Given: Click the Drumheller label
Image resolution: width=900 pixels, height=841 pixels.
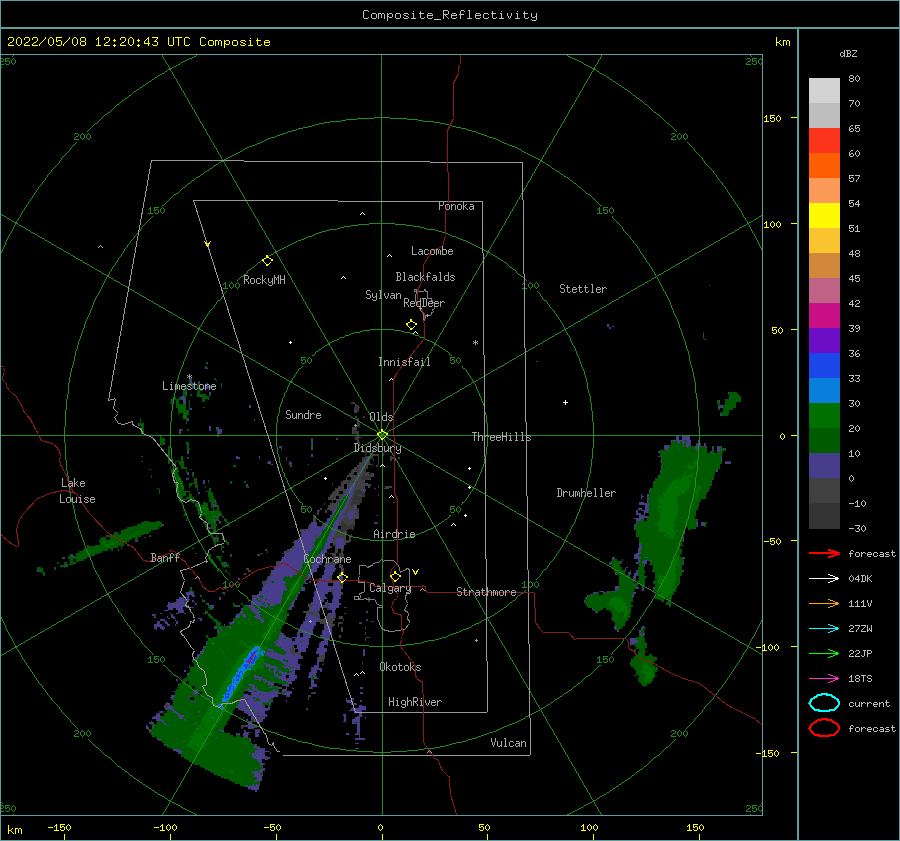Looking at the screenshot, I should (x=586, y=493).
